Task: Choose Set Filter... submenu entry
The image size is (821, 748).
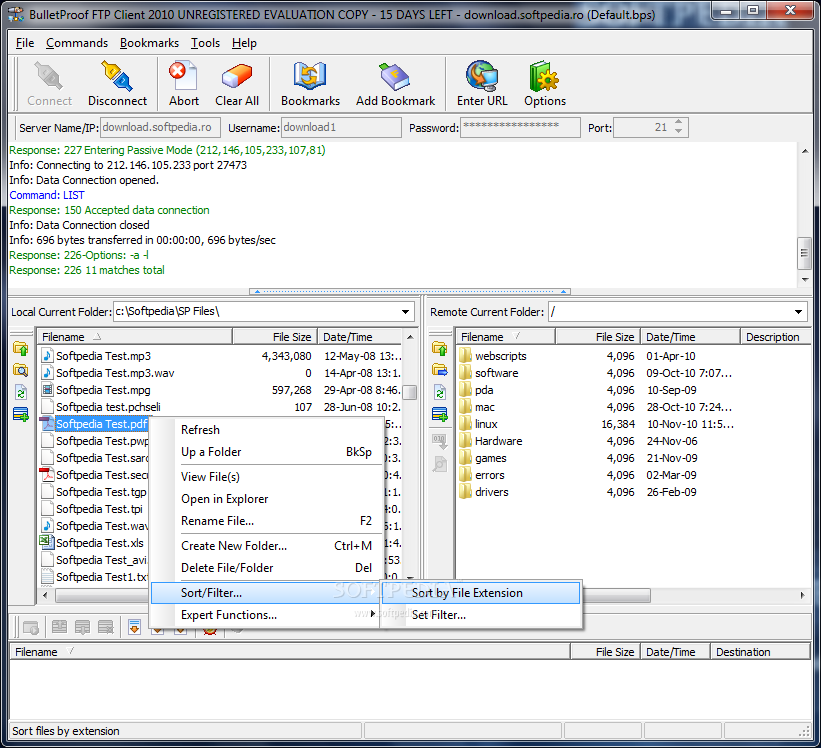Action: click(x=481, y=615)
